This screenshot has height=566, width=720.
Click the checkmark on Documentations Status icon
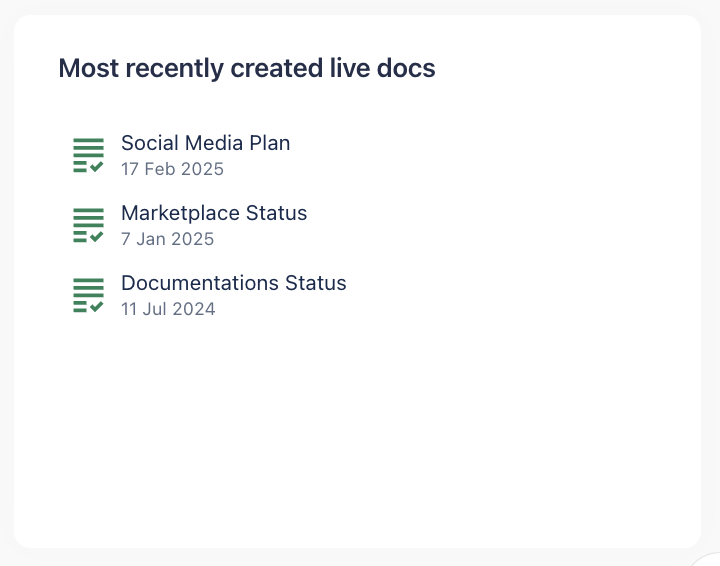coord(97,307)
